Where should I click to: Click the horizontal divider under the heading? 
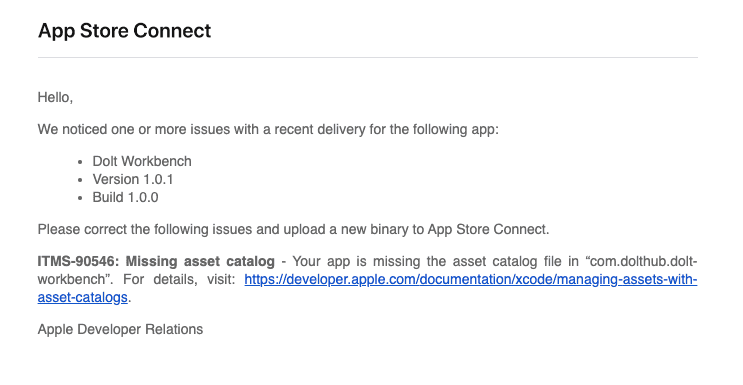tap(368, 57)
